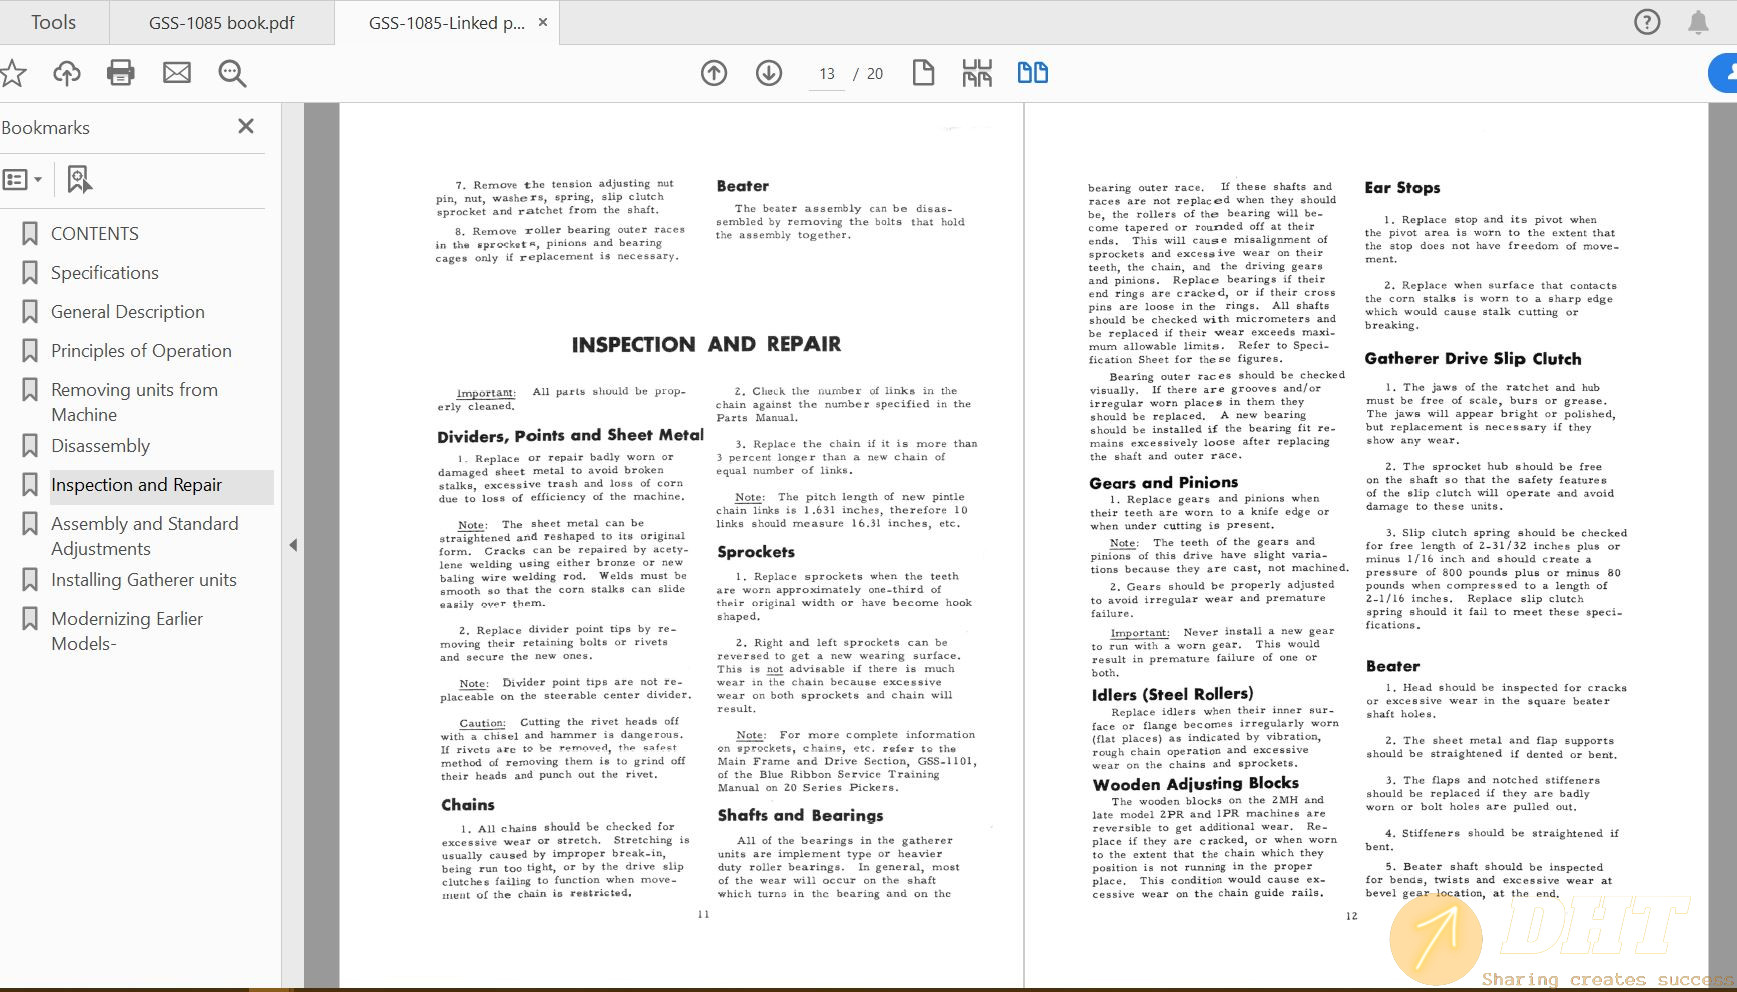Screen dimensions: 1737x992
Task: Click the print icon in toolbar
Action: (121, 73)
